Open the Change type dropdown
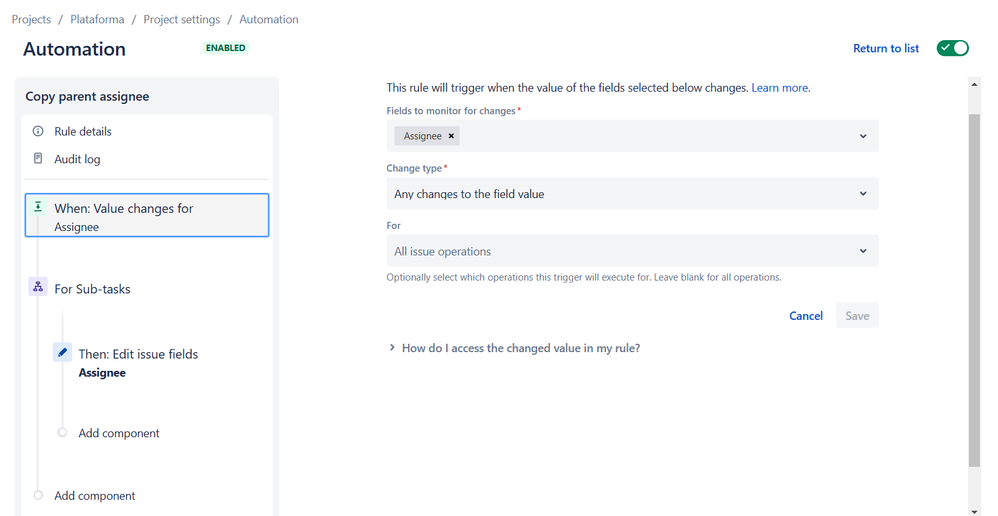 click(x=632, y=193)
